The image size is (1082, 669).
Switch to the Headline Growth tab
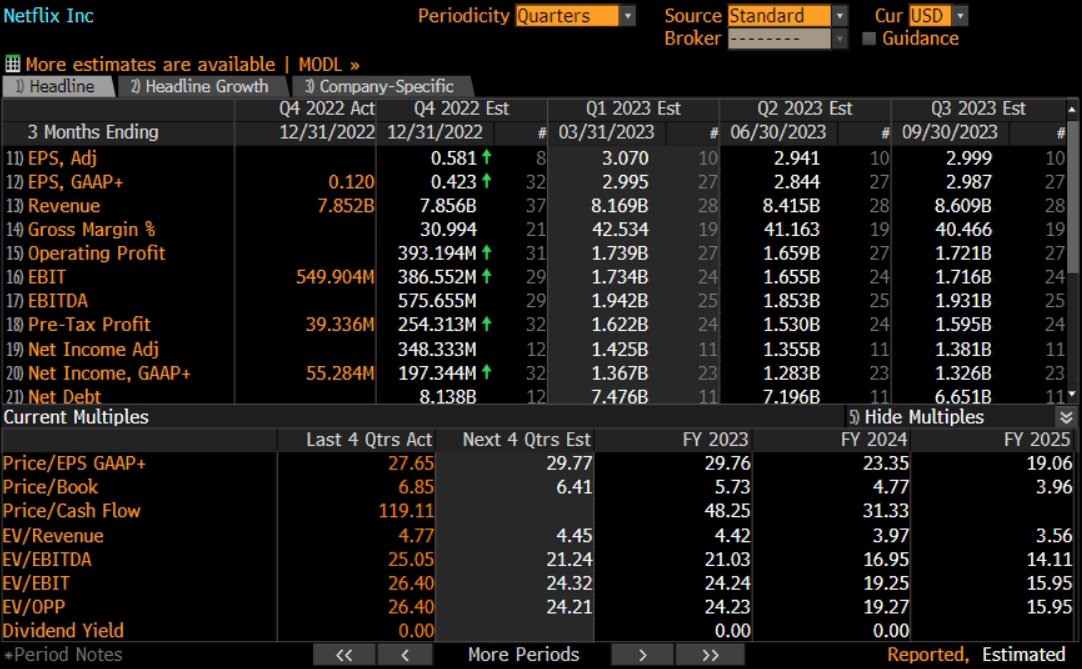201,86
